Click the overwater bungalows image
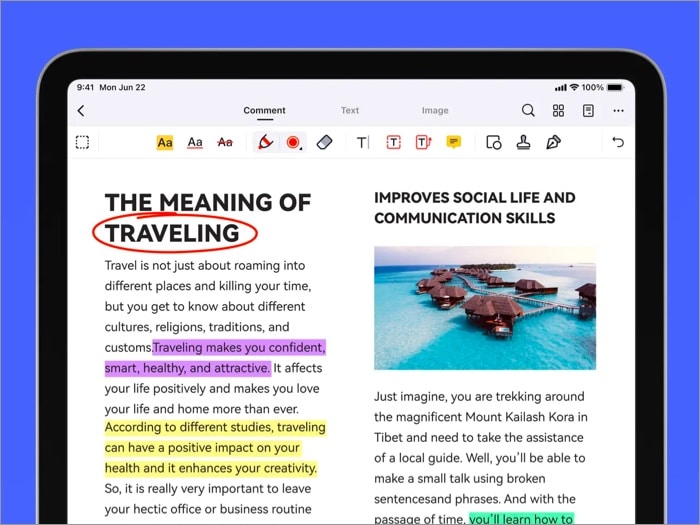Screen dimensions: 700x525 tap(484, 308)
